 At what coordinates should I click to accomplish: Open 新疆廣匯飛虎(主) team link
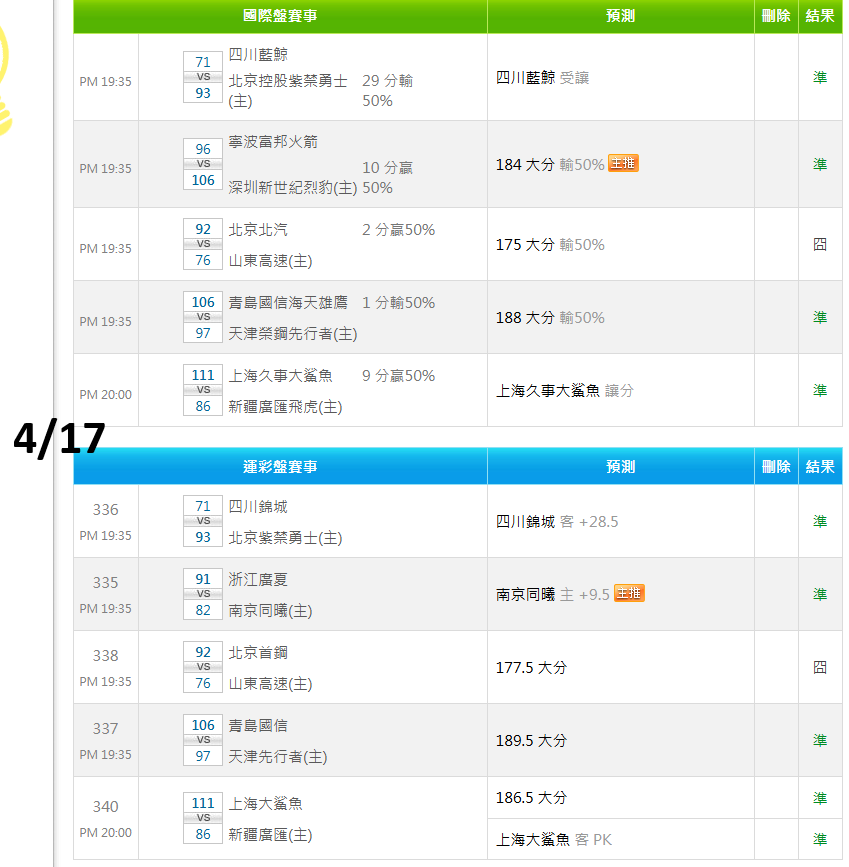[x=285, y=406]
